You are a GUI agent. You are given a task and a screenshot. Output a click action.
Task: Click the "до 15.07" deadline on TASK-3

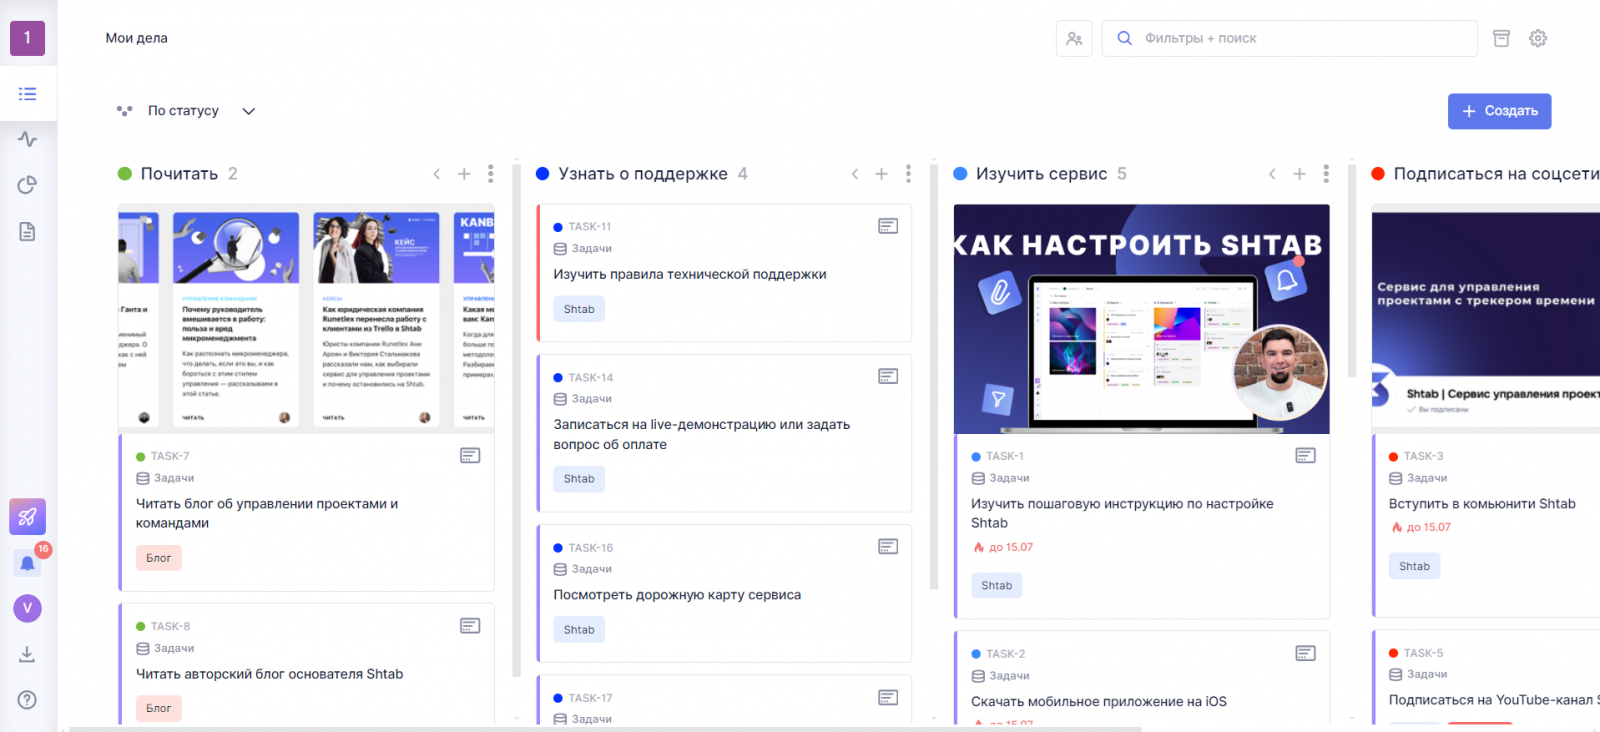pyautogui.click(x=1421, y=527)
